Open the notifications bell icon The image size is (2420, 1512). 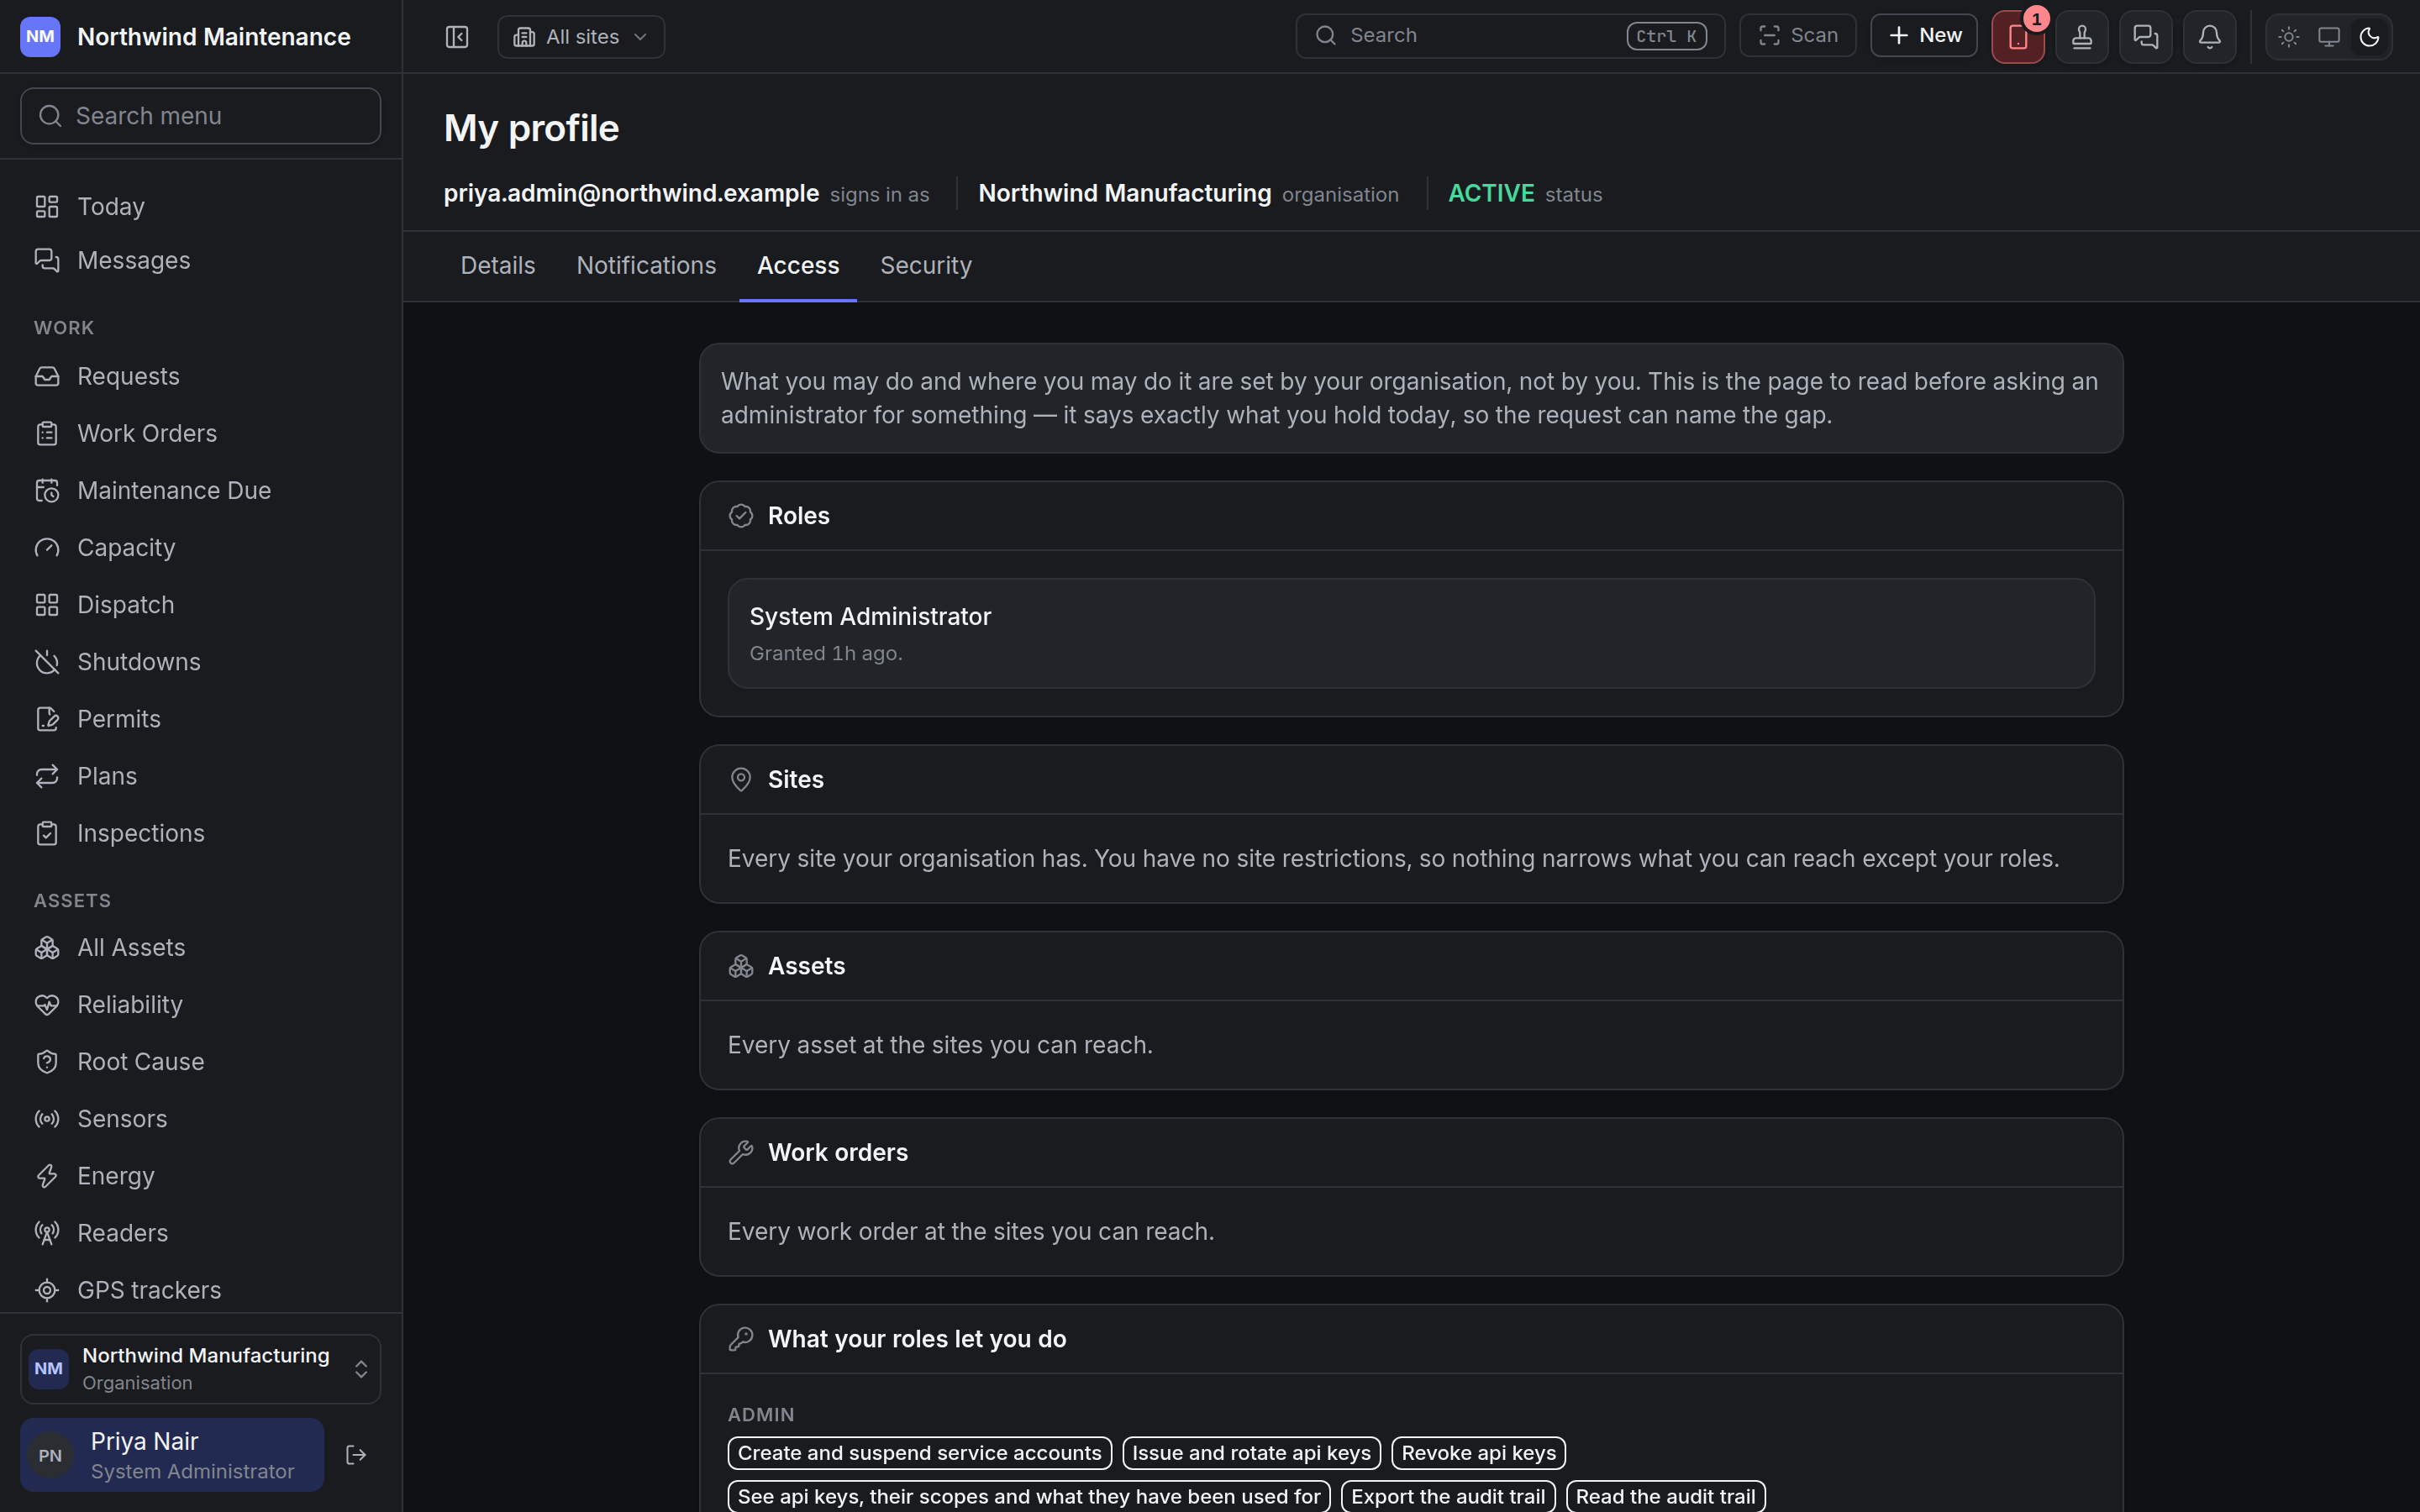(x=2210, y=37)
